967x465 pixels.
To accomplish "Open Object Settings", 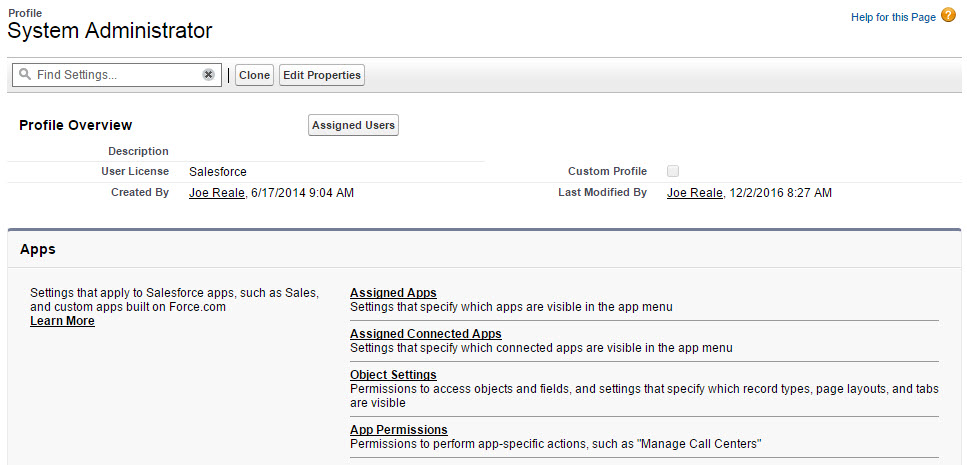I will click(393, 374).
